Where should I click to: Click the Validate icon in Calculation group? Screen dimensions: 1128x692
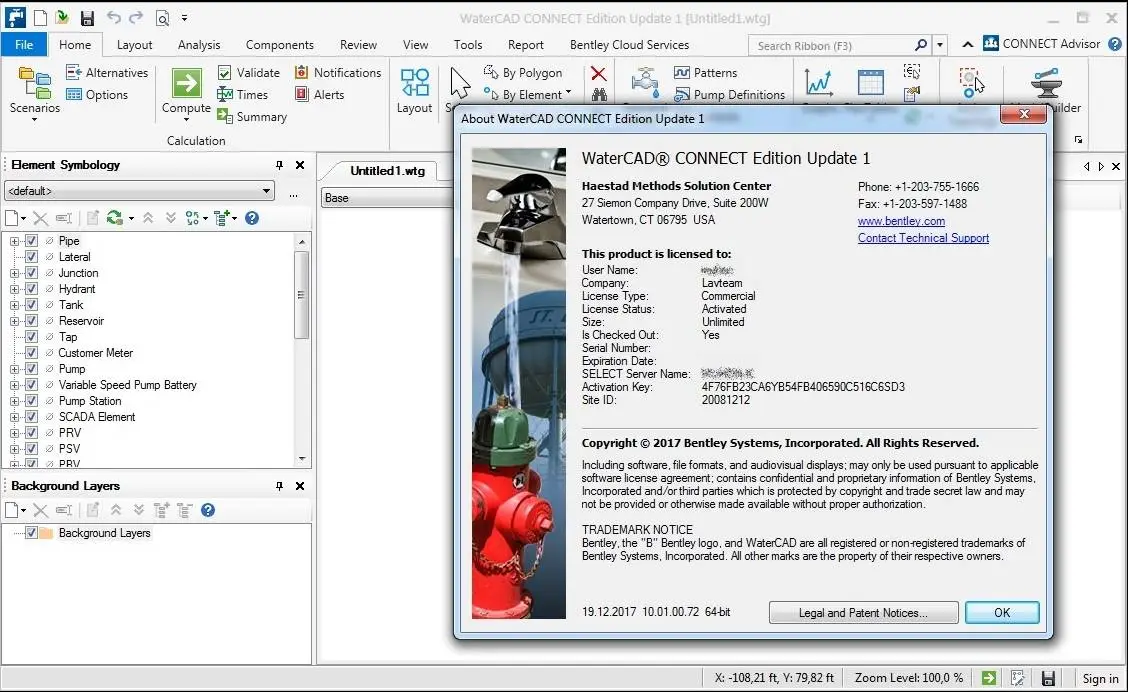pos(226,73)
